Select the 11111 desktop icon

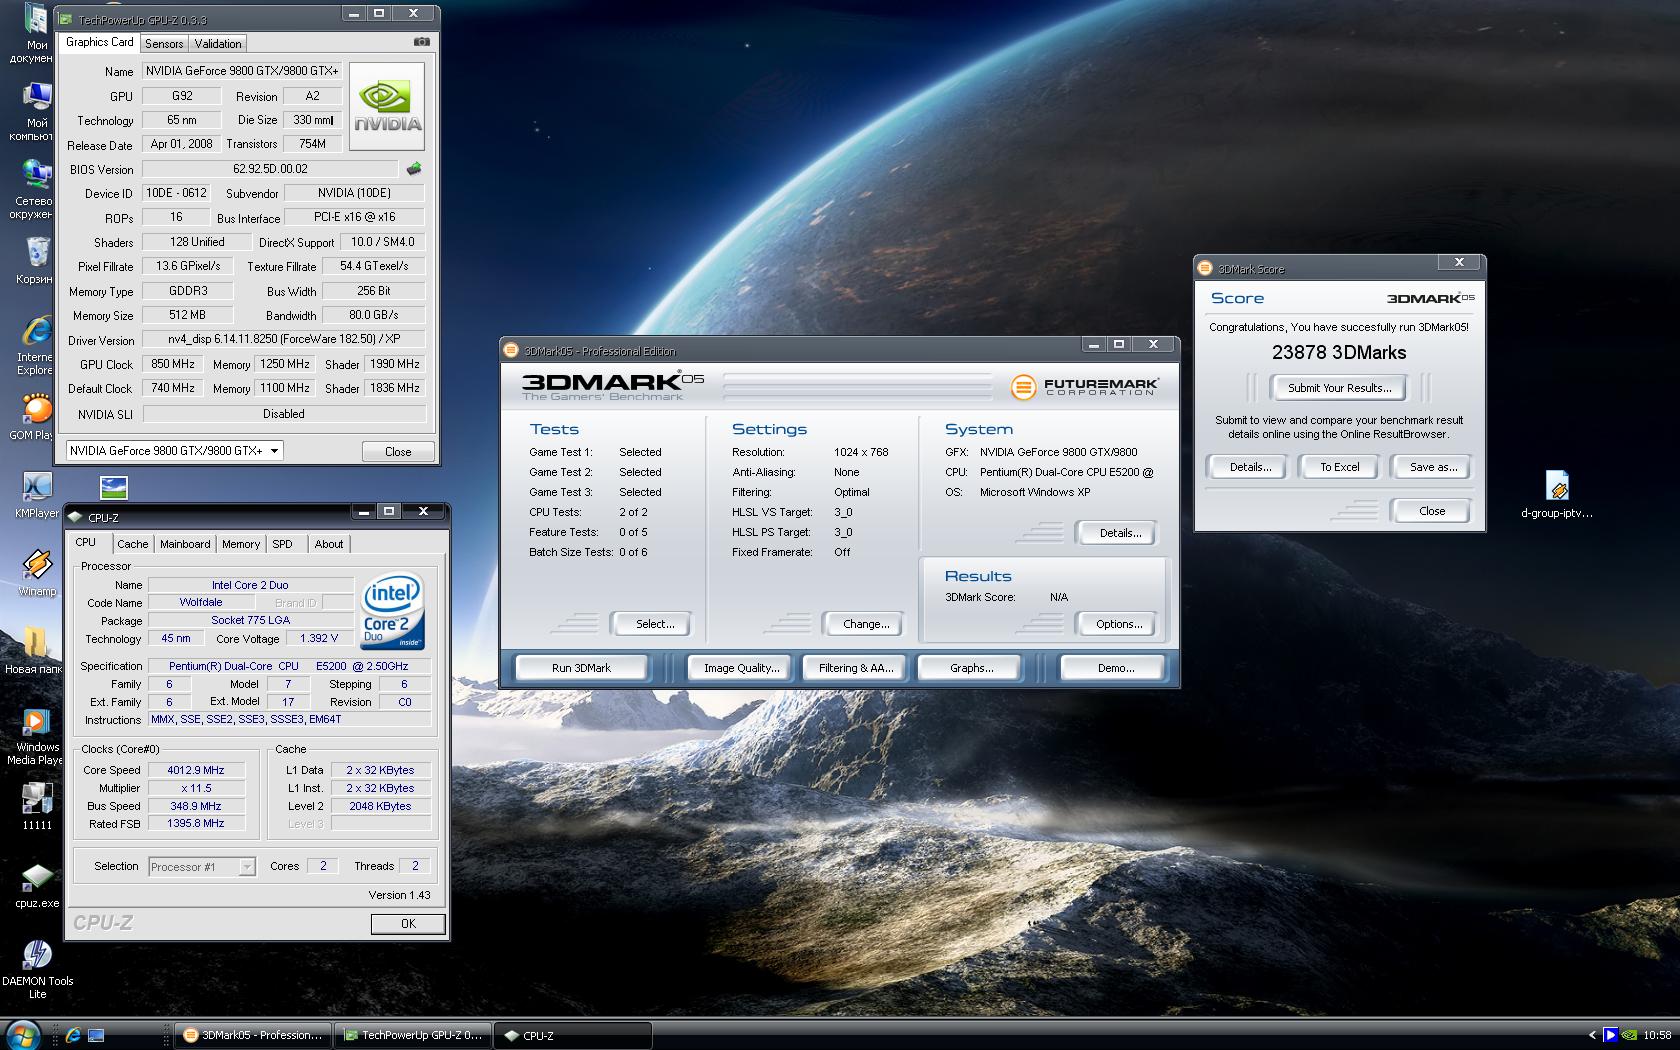(x=37, y=806)
